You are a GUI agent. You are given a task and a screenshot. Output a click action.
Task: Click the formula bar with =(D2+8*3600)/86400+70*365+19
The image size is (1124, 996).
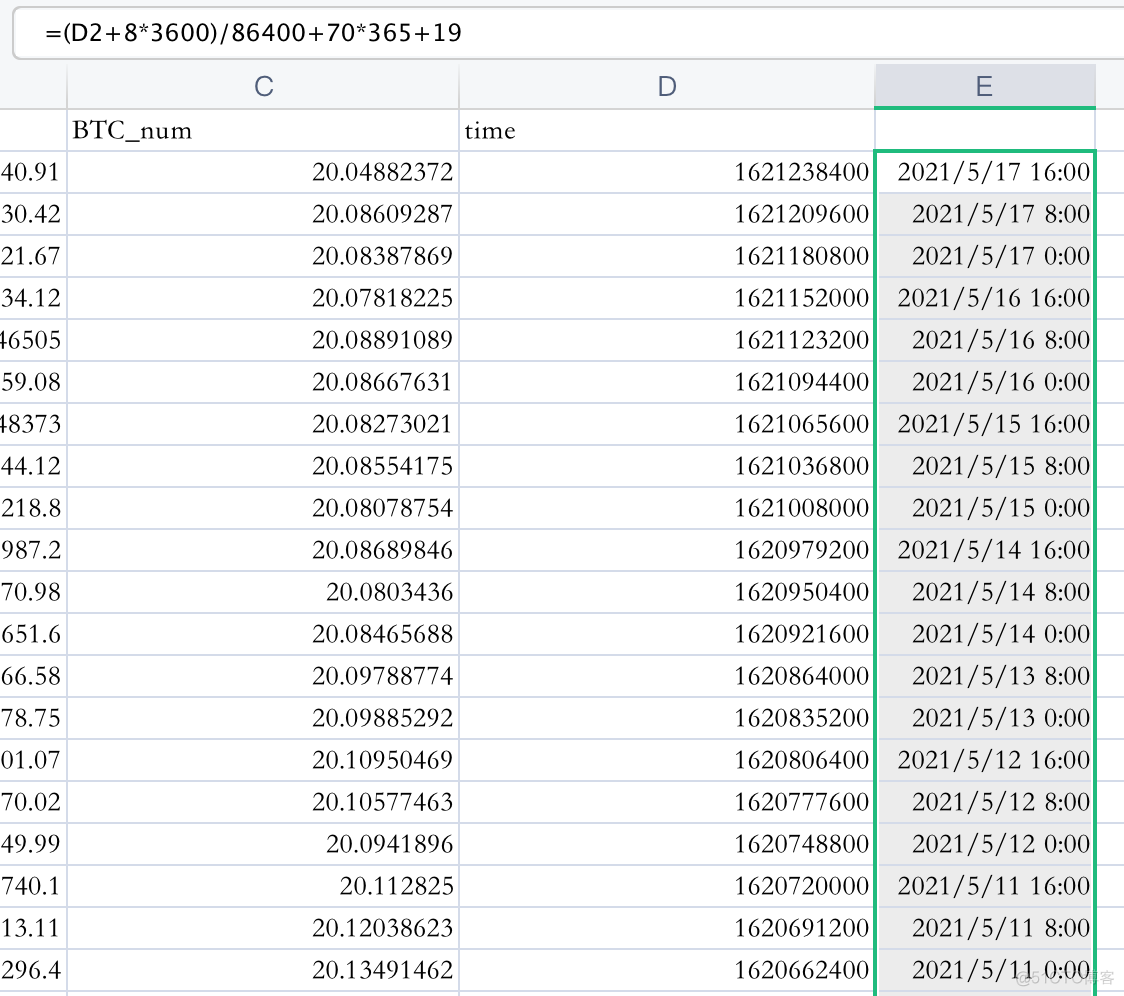click(x=568, y=33)
